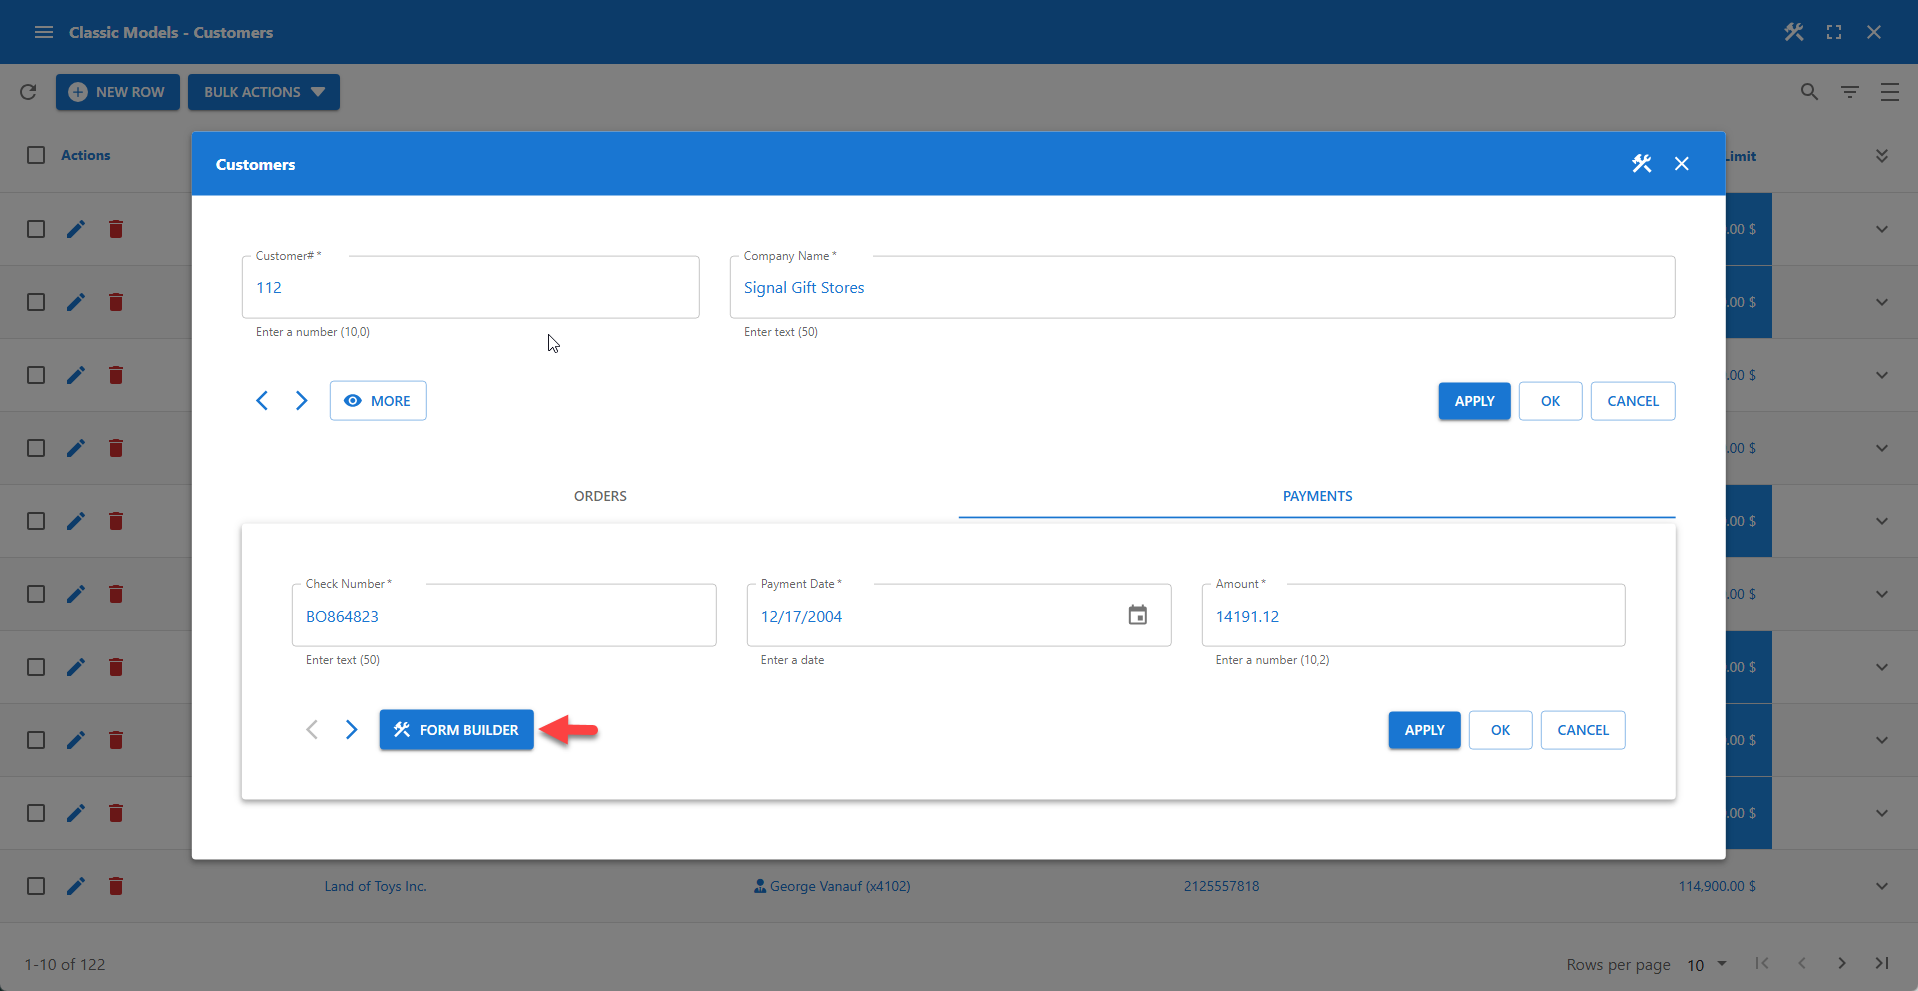
Task: Open the app navigation menu
Action: click(43, 31)
